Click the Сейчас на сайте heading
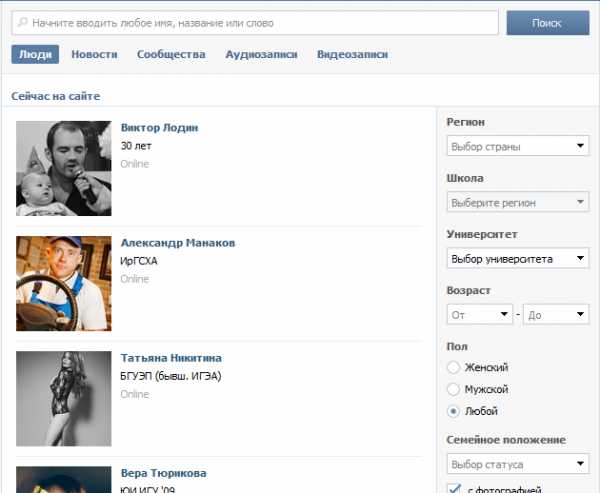This screenshot has height=493, width=600. (x=55, y=96)
